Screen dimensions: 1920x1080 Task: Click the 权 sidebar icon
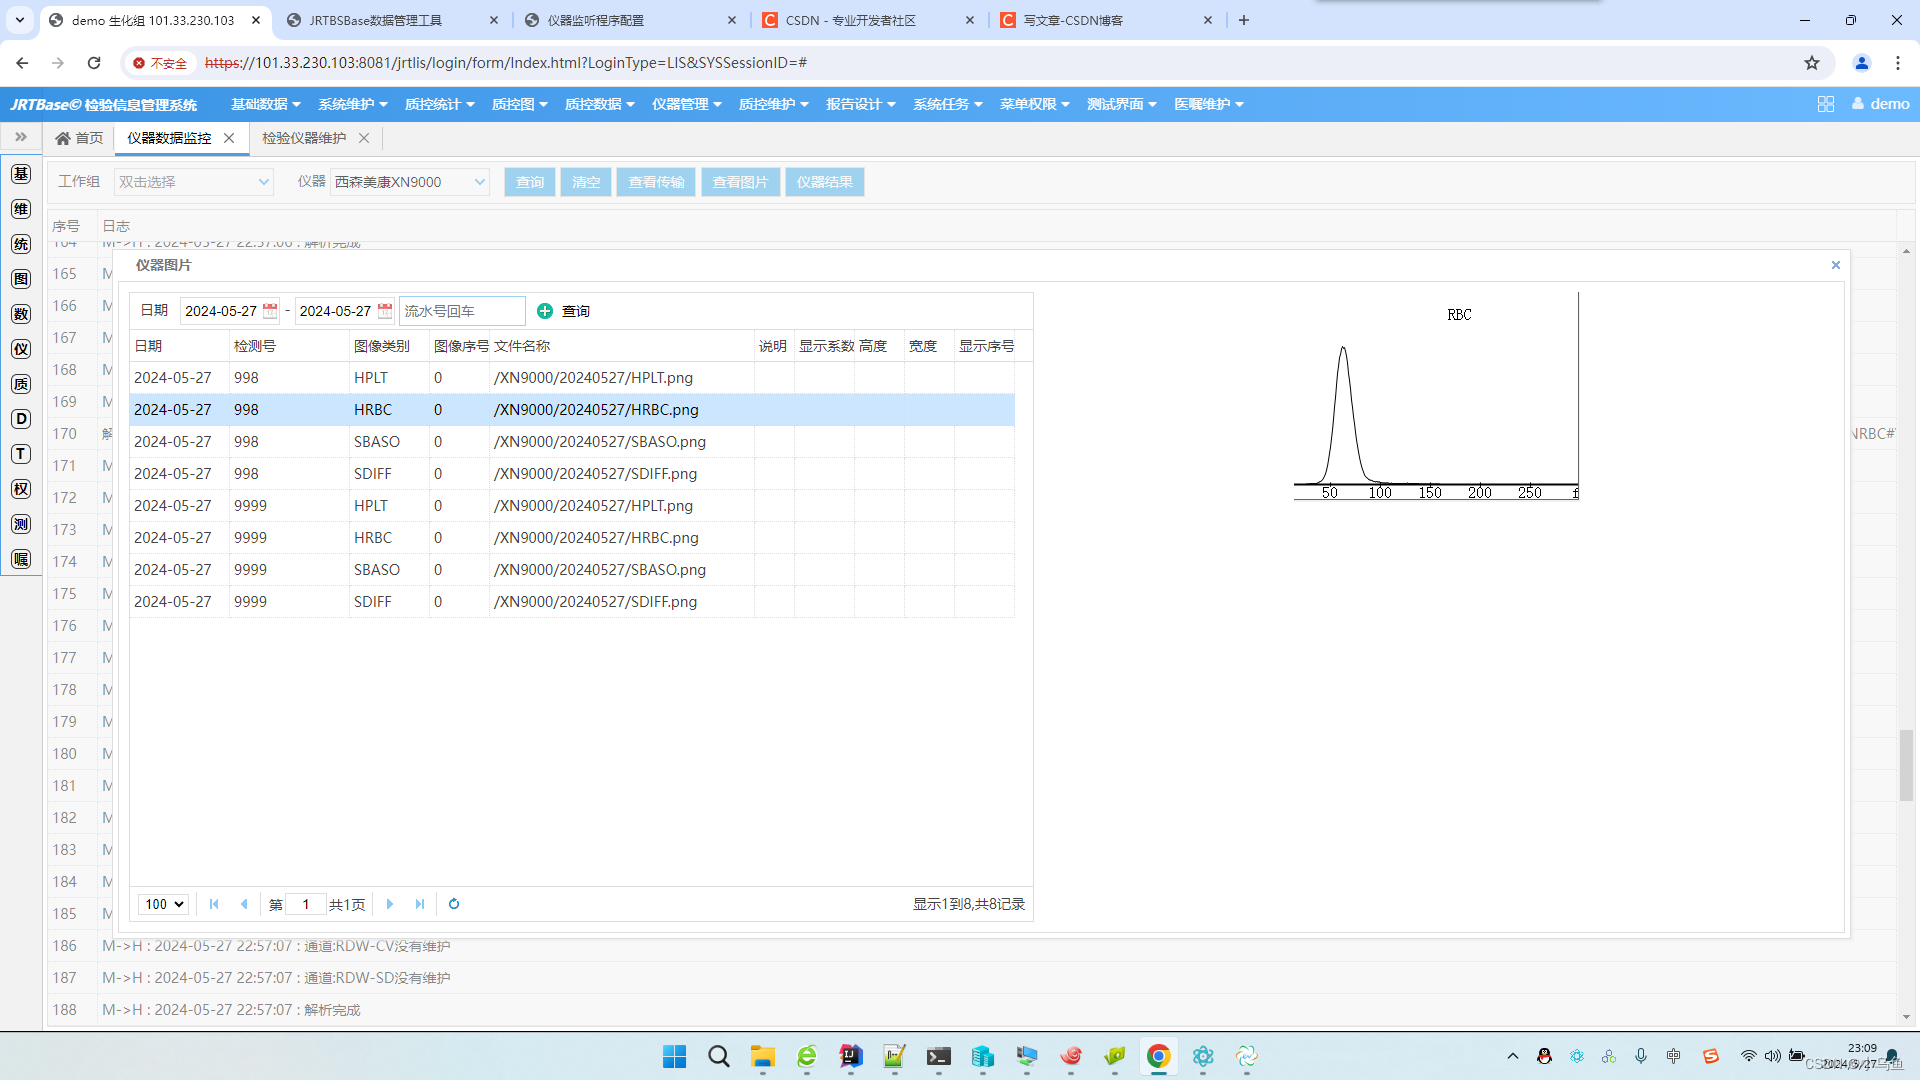point(21,489)
